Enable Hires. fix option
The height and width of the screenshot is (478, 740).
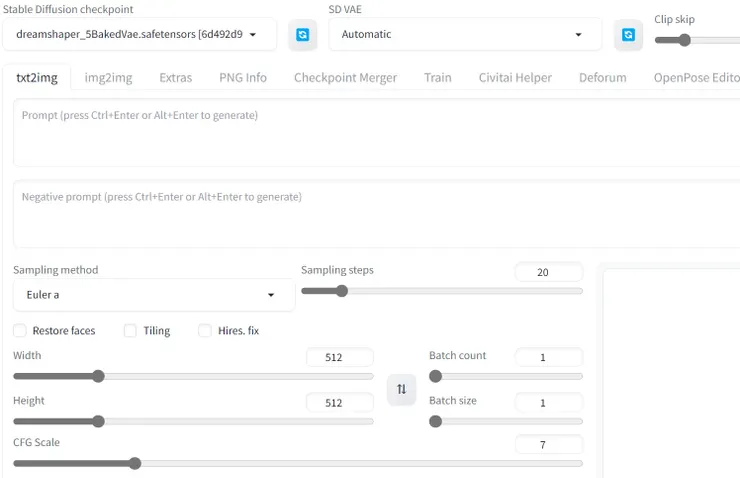click(205, 331)
